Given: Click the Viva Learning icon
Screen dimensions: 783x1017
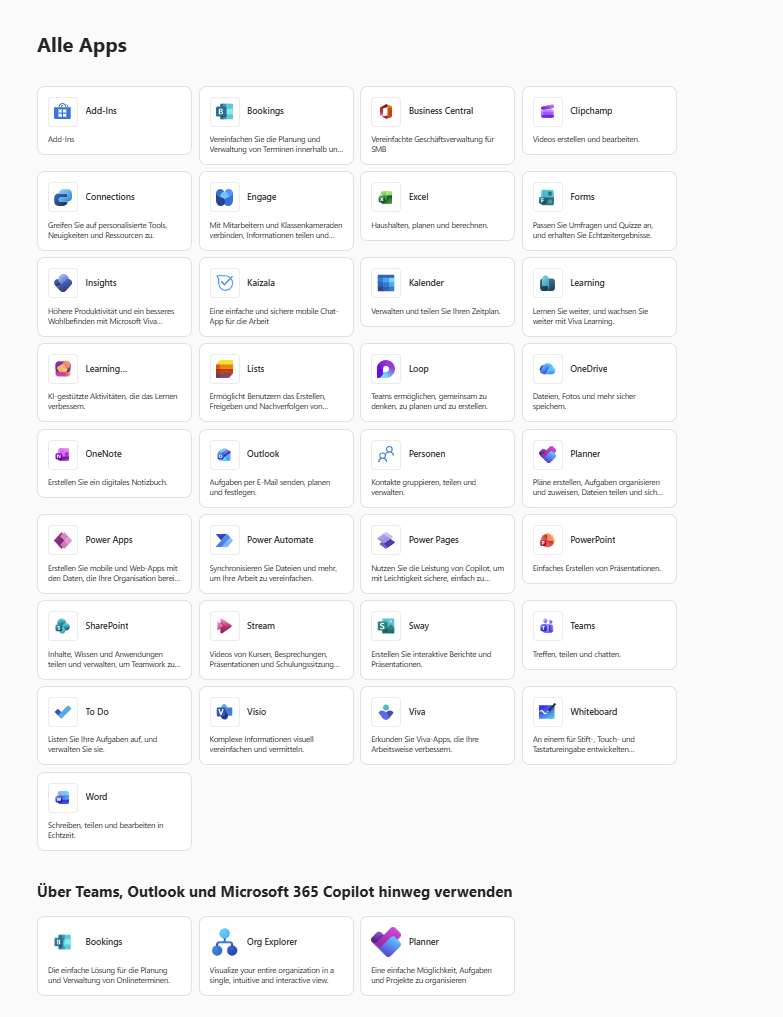Looking at the screenshot, I should click(548, 283).
